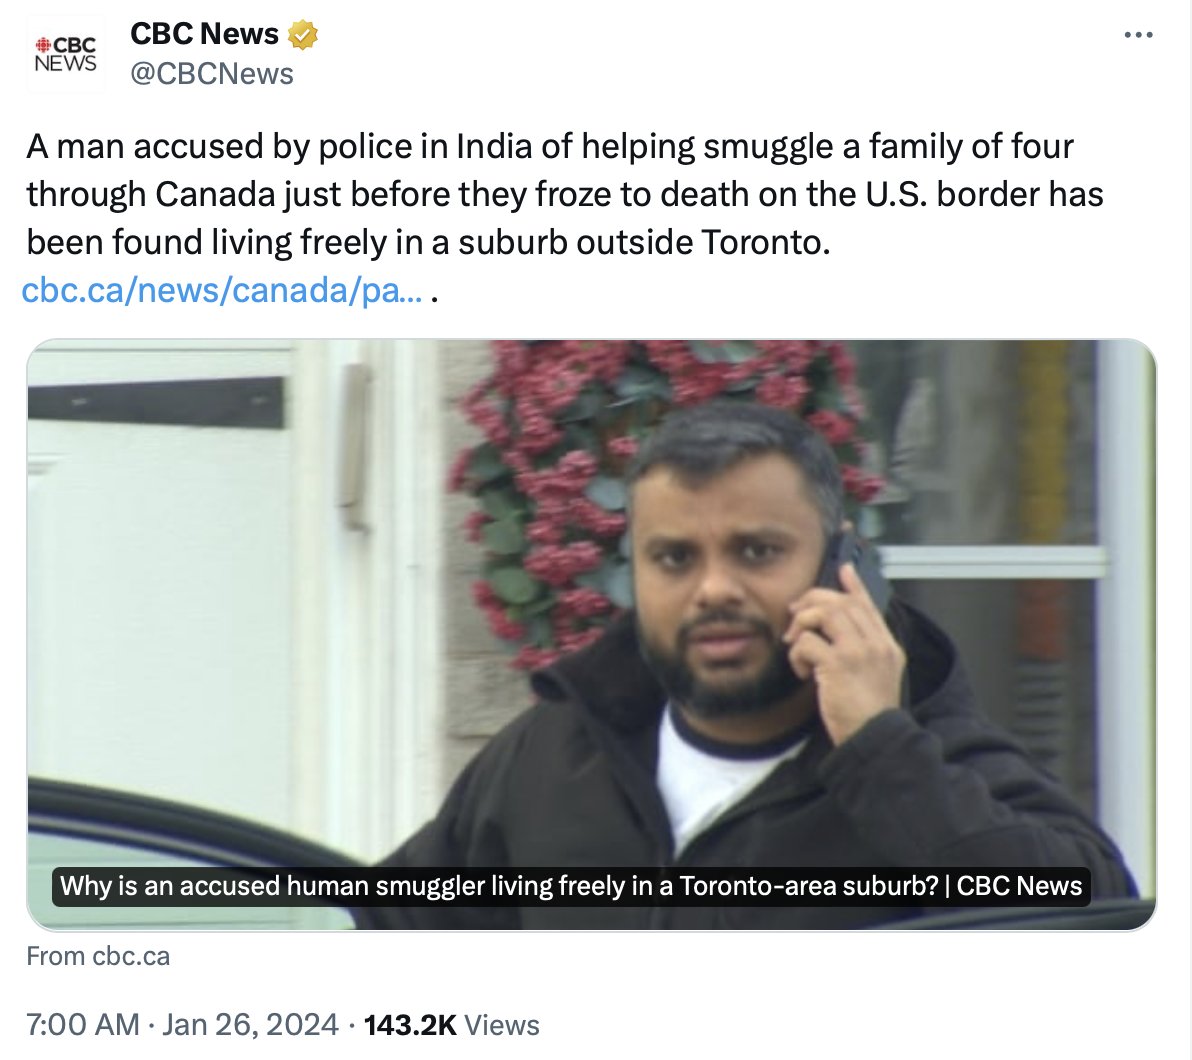Click the word "Views" beside the count
Screen dimensions: 1192x1060
(502, 1025)
